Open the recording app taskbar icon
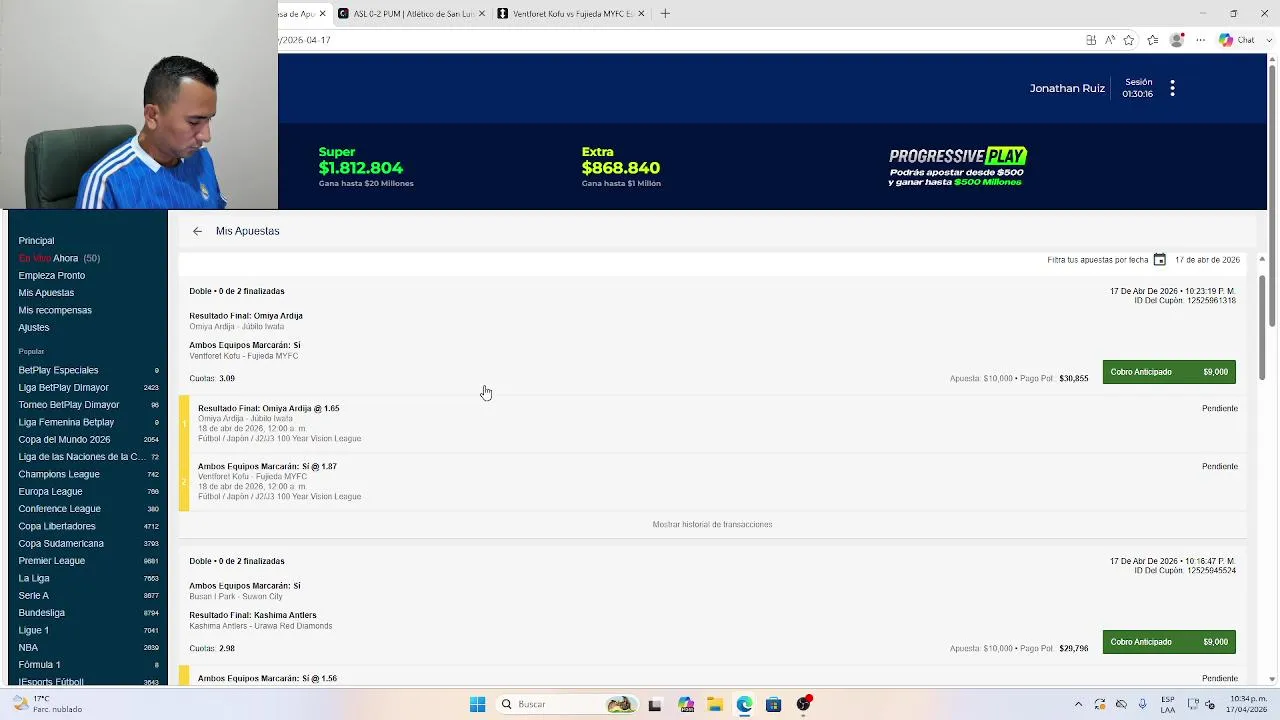The height and width of the screenshot is (720, 1280). pos(803,704)
